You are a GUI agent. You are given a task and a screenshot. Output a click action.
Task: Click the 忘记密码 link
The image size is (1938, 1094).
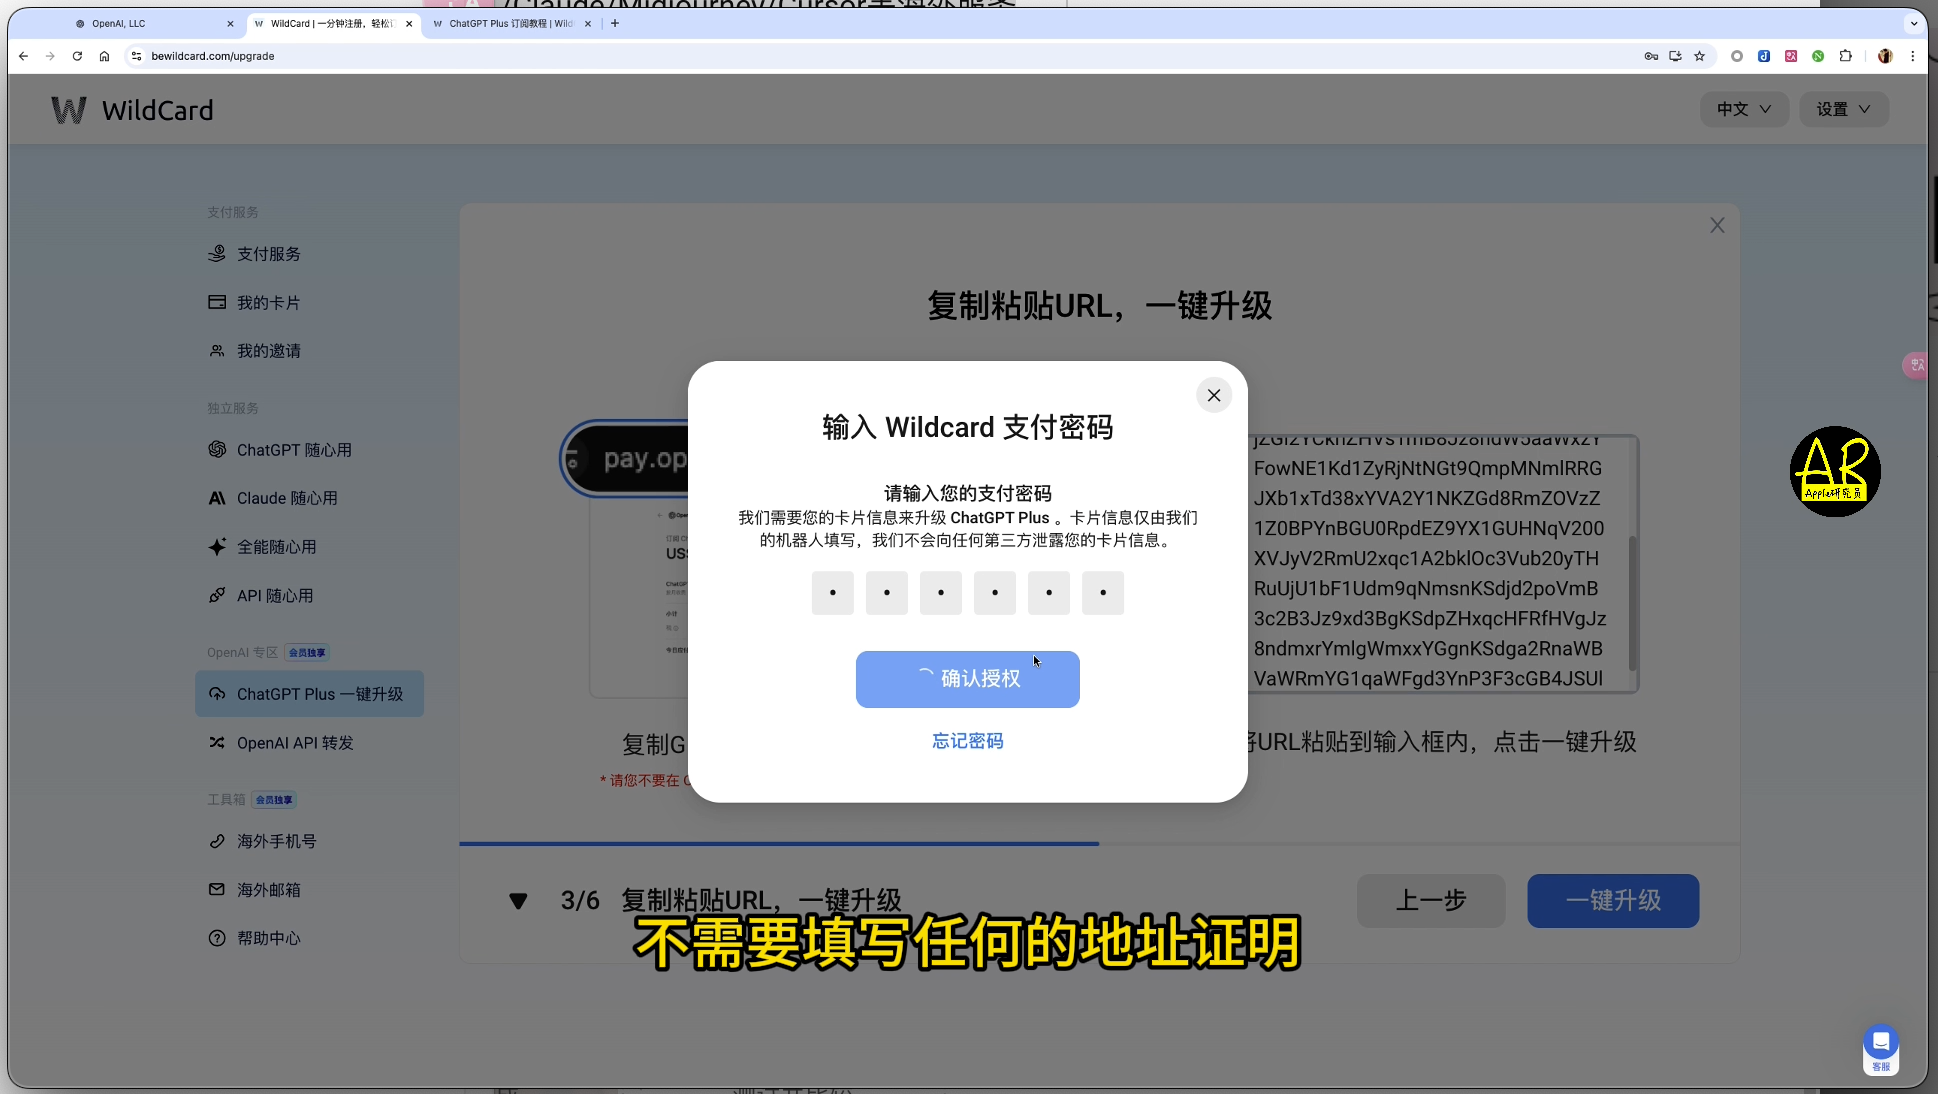pyautogui.click(x=967, y=741)
